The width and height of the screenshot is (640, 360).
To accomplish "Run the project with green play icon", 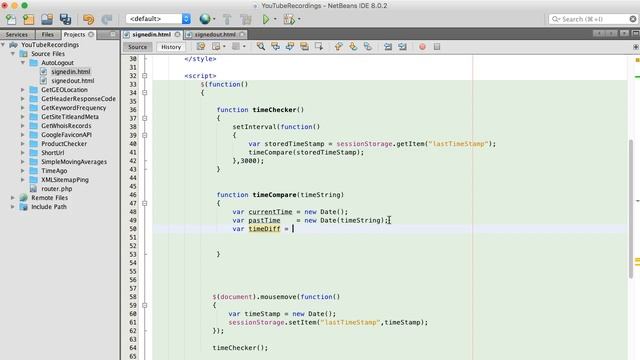I will pos(266,19).
